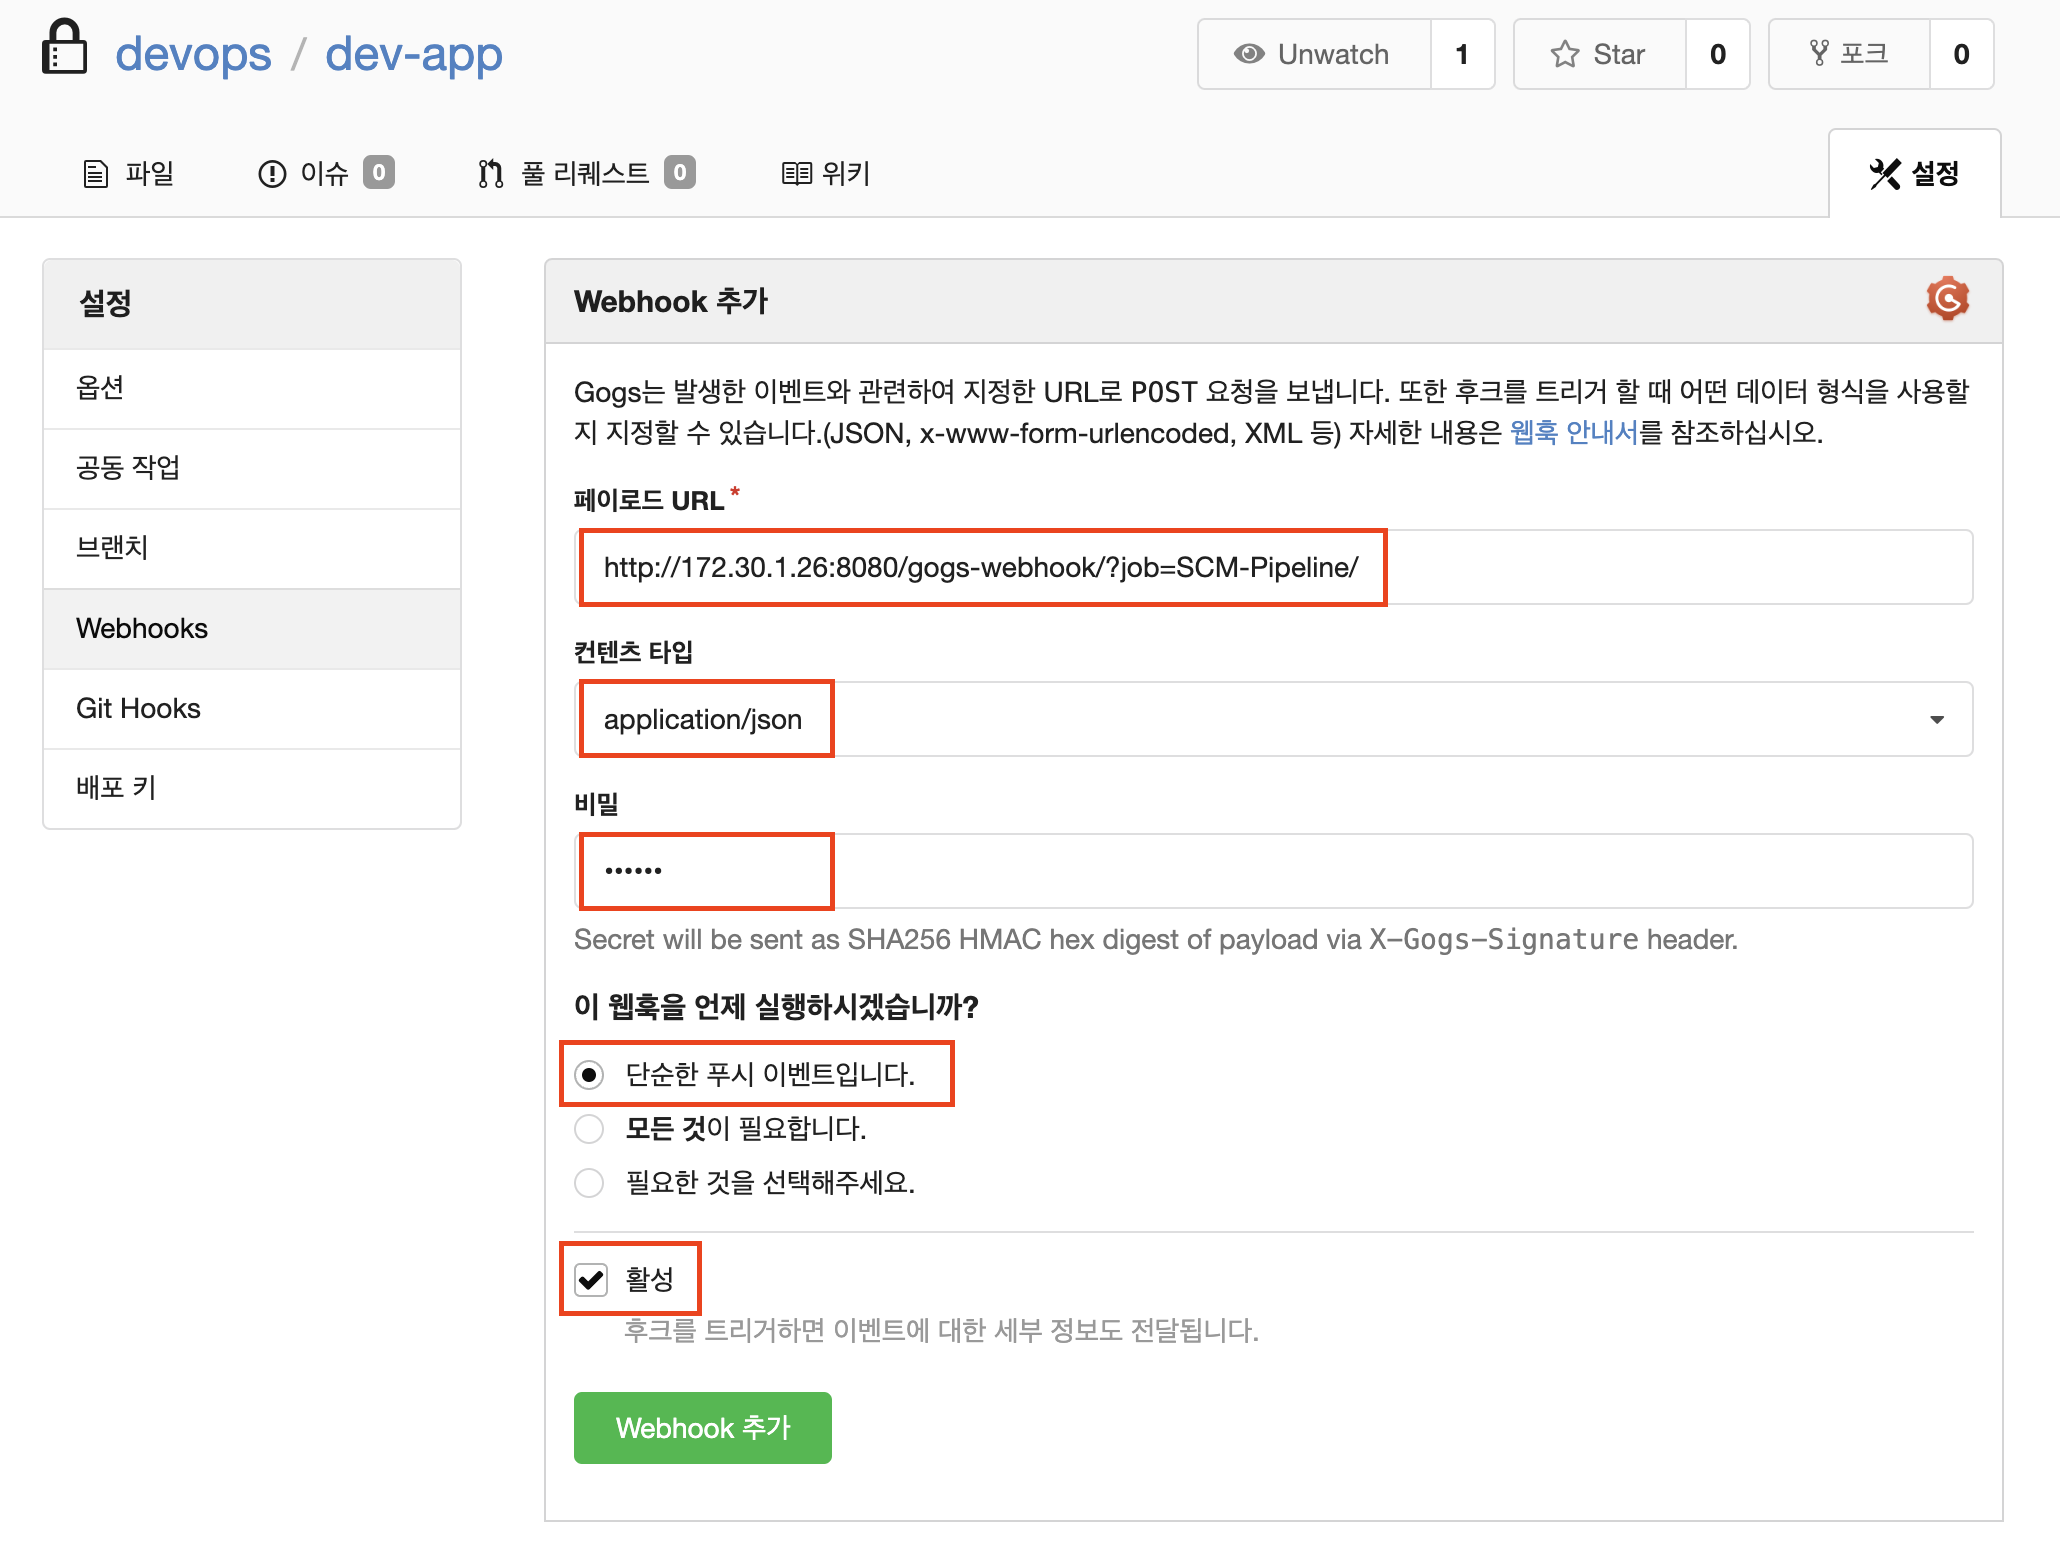Click the eye icon on Unwatch button
Image resolution: width=2060 pixels, height=1558 pixels.
pos(1248,54)
